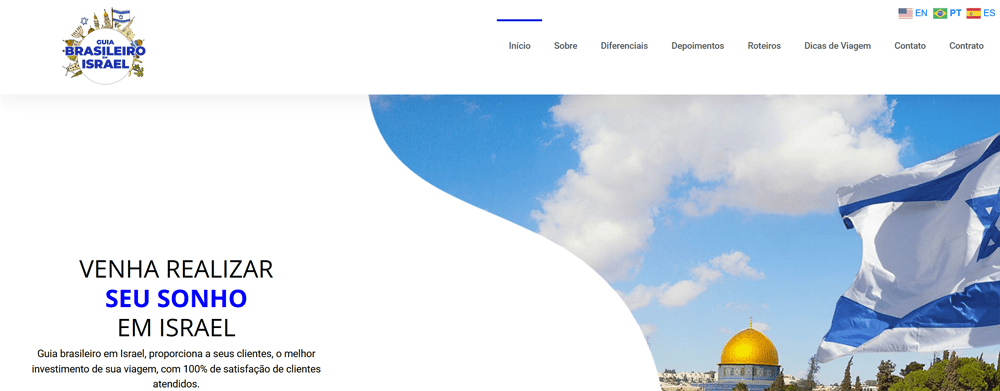Click the Guia Brasileiro em Israel logo
The image size is (1000, 391).
(105, 47)
